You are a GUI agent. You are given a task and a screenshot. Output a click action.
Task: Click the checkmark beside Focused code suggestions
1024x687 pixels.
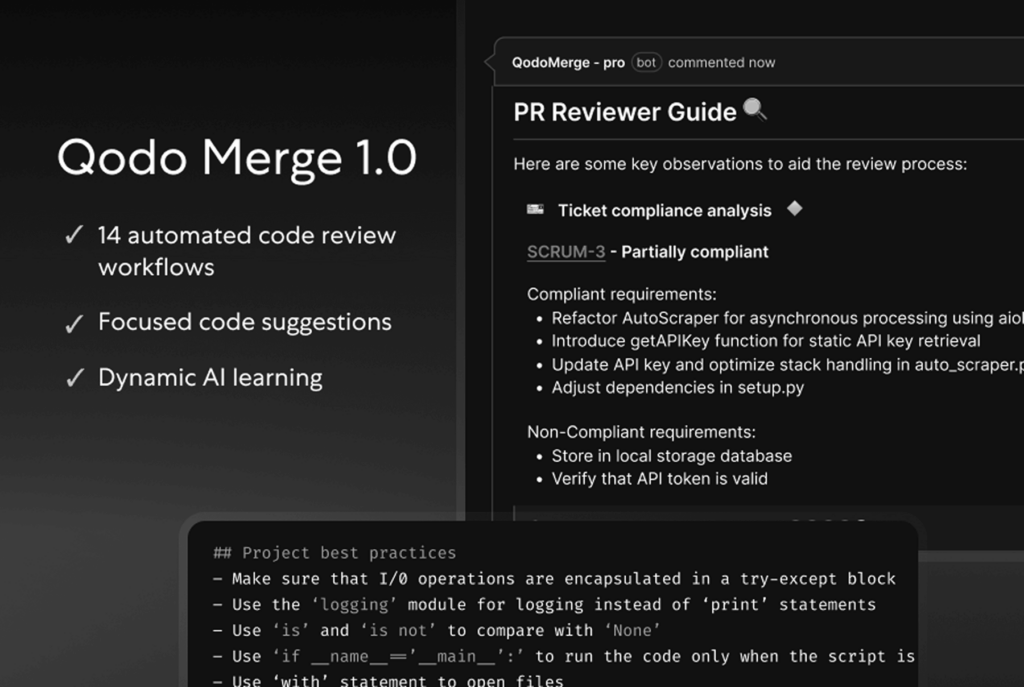74,321
